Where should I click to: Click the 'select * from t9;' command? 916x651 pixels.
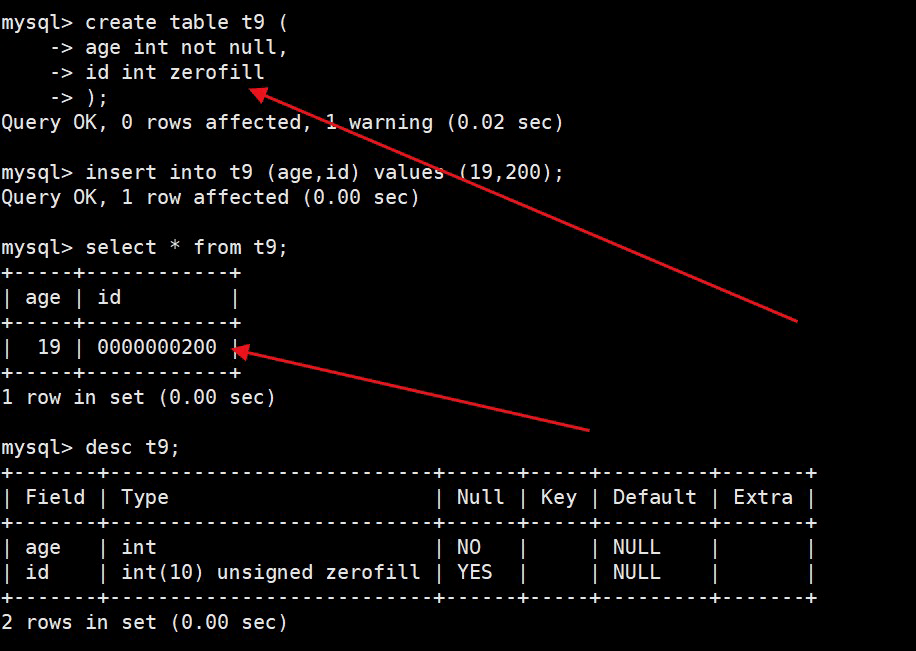[187, 247]
